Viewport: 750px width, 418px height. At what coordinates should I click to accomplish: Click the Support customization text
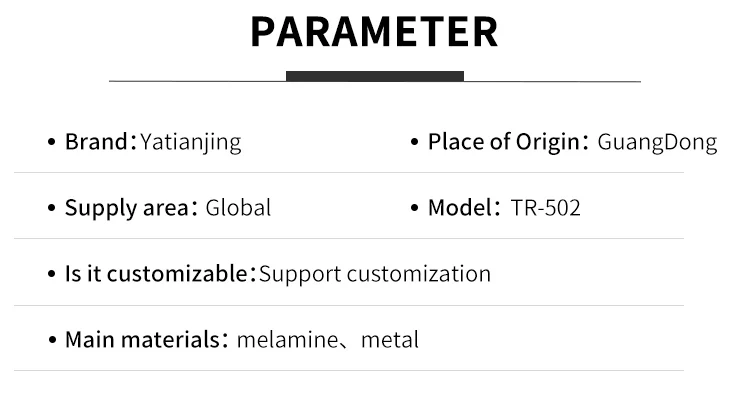(375, 273)
